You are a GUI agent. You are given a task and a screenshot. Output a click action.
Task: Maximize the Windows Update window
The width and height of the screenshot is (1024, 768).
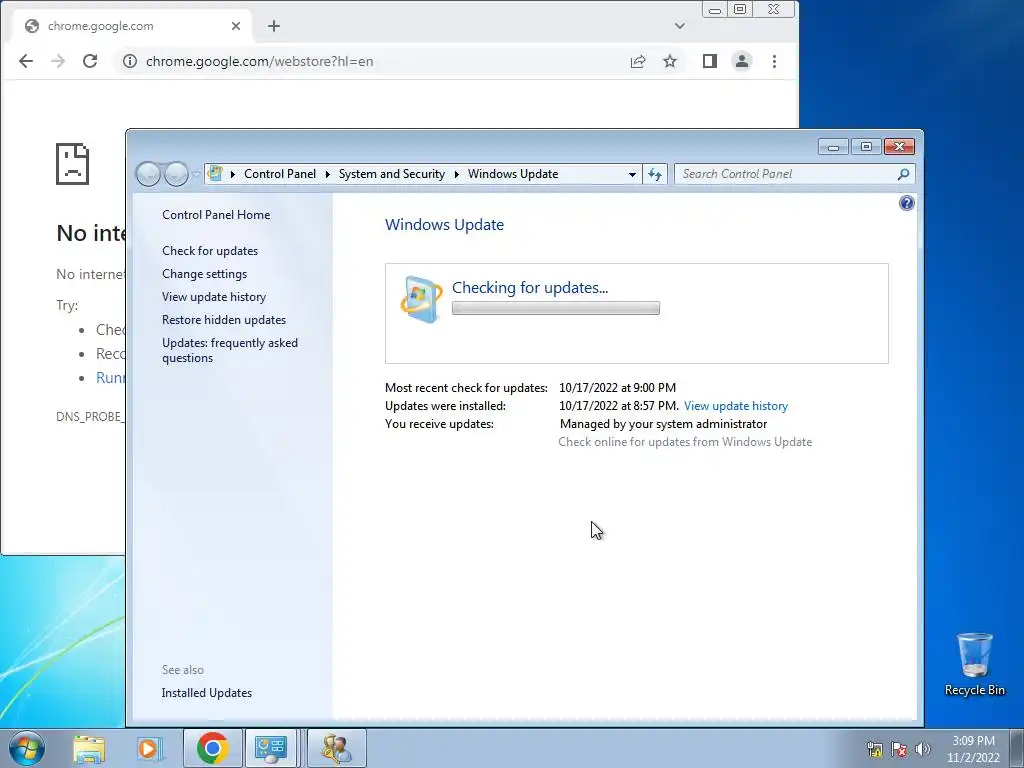tap(866, 147)
